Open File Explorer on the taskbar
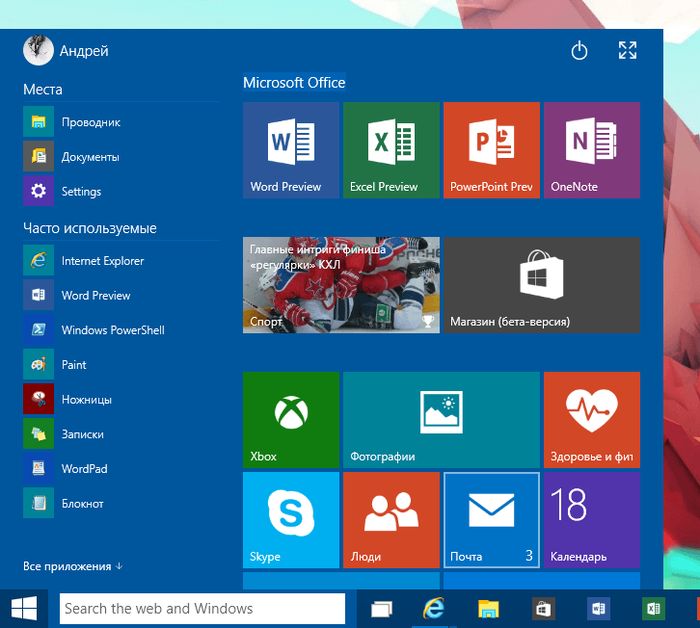This screenshot has height=628, width=700. coord(488,608)
